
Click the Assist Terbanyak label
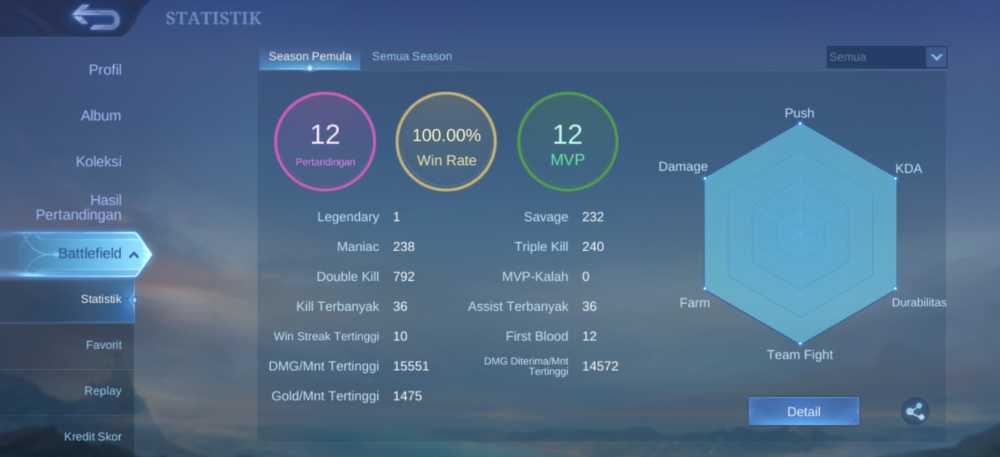(x=518, y=307)
